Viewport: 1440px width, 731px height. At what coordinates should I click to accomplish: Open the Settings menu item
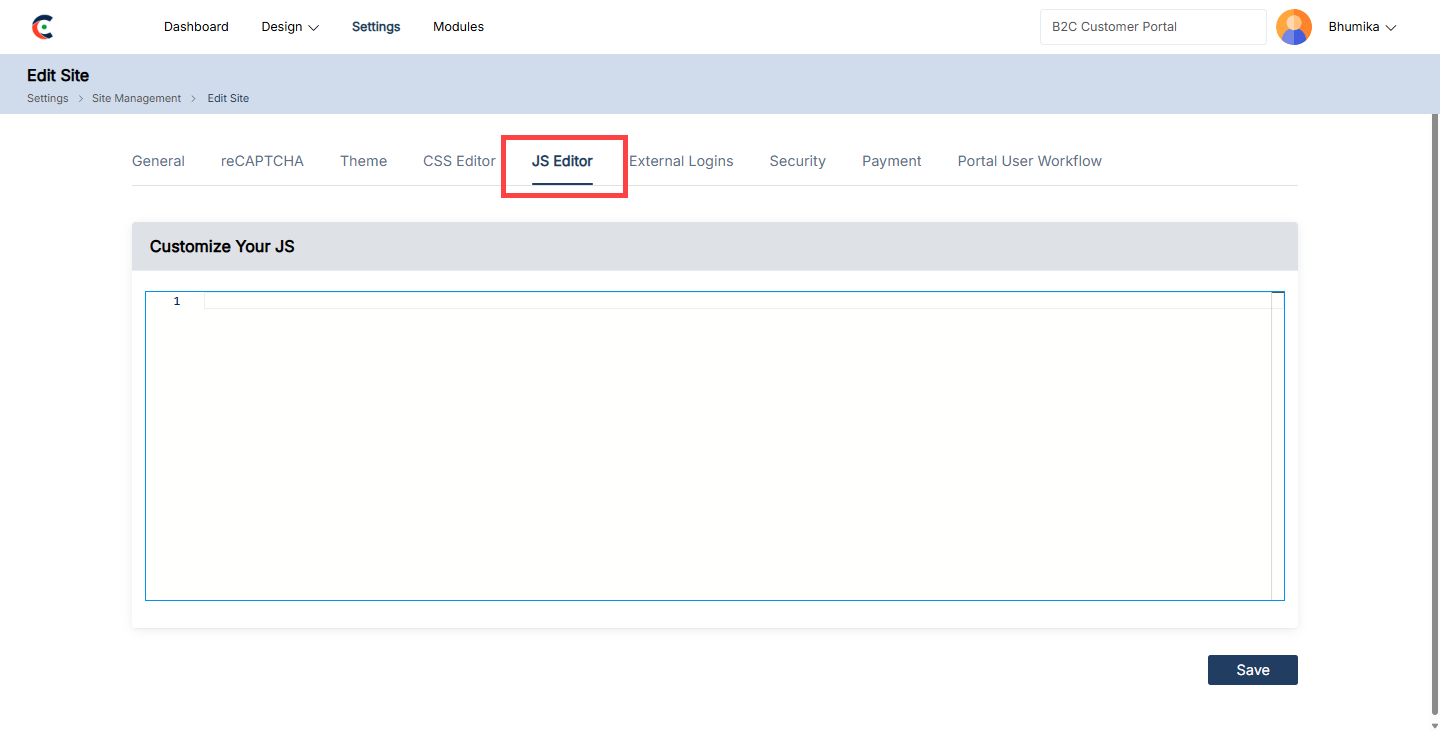coord(376,27)
